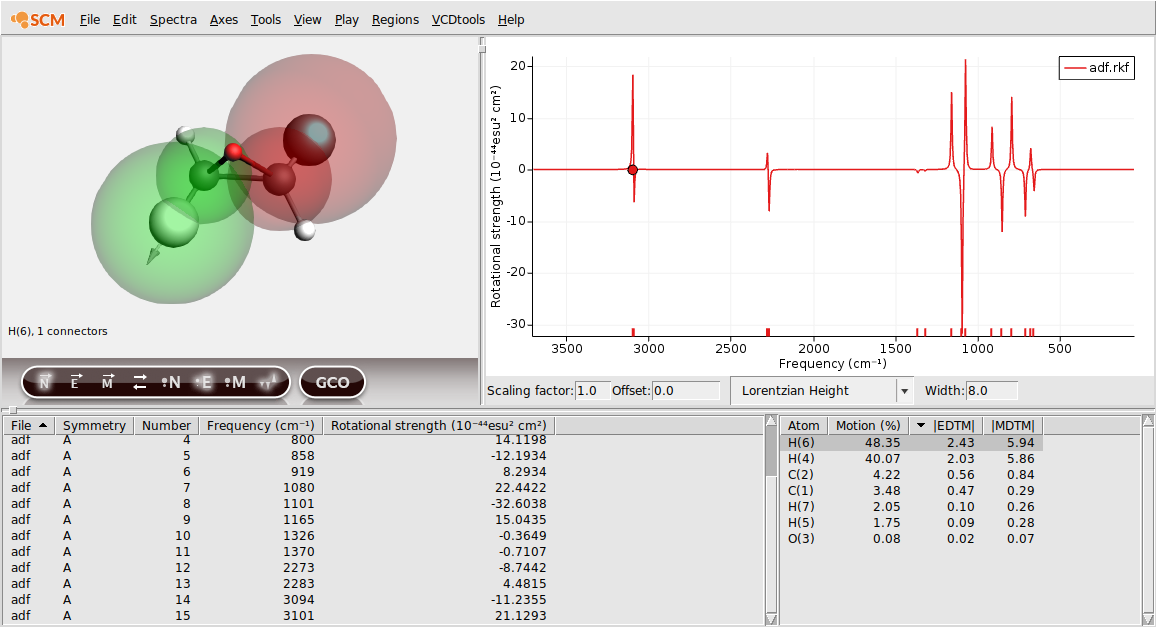Viewport: 1156px width, 627px height.
Task: Select mode 7 at 1080 cm⁻¹
Action: [279, 488]
